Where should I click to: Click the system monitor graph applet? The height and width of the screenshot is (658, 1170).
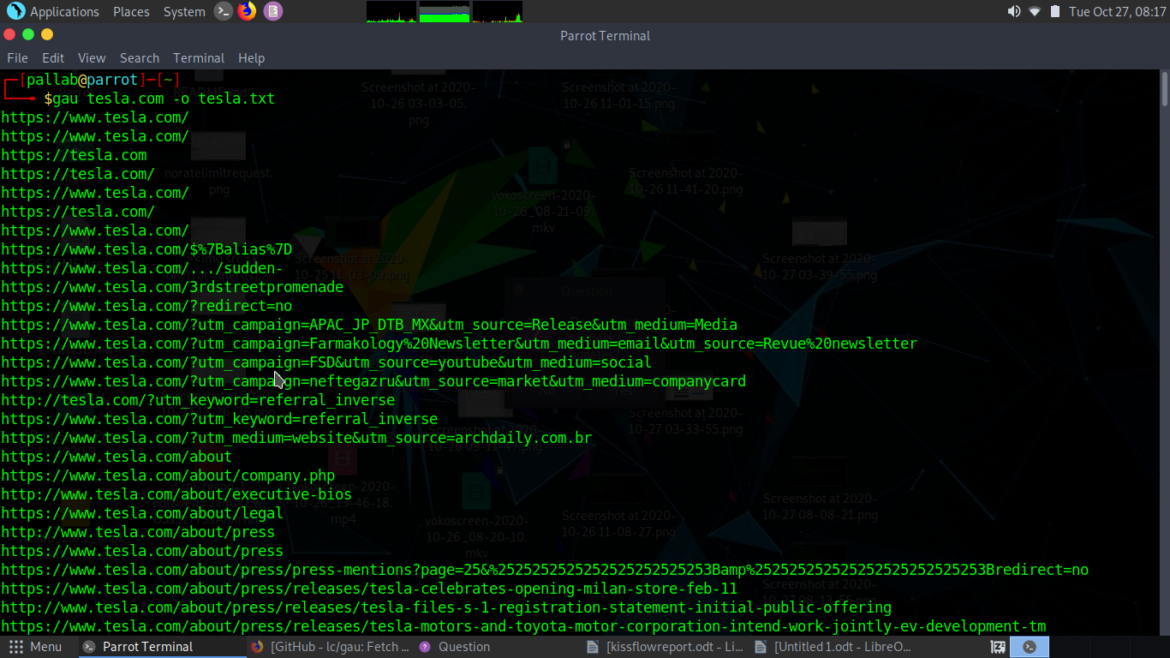click(x=444, y=12)
